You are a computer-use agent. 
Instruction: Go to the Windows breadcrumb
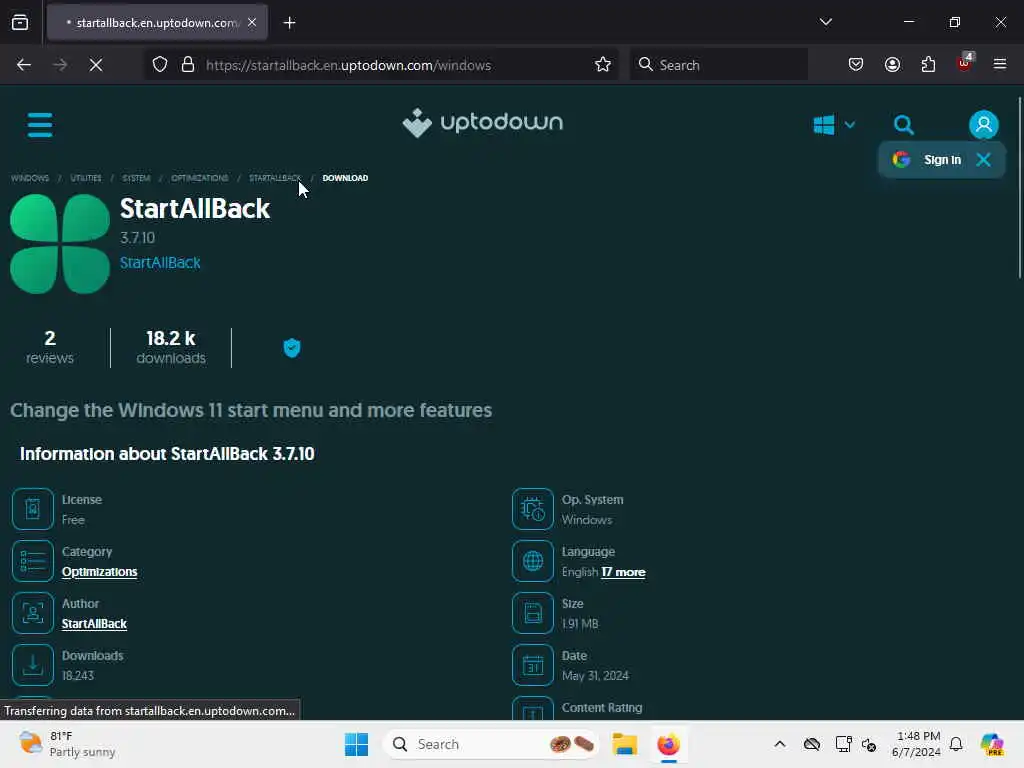pos(29,178)
